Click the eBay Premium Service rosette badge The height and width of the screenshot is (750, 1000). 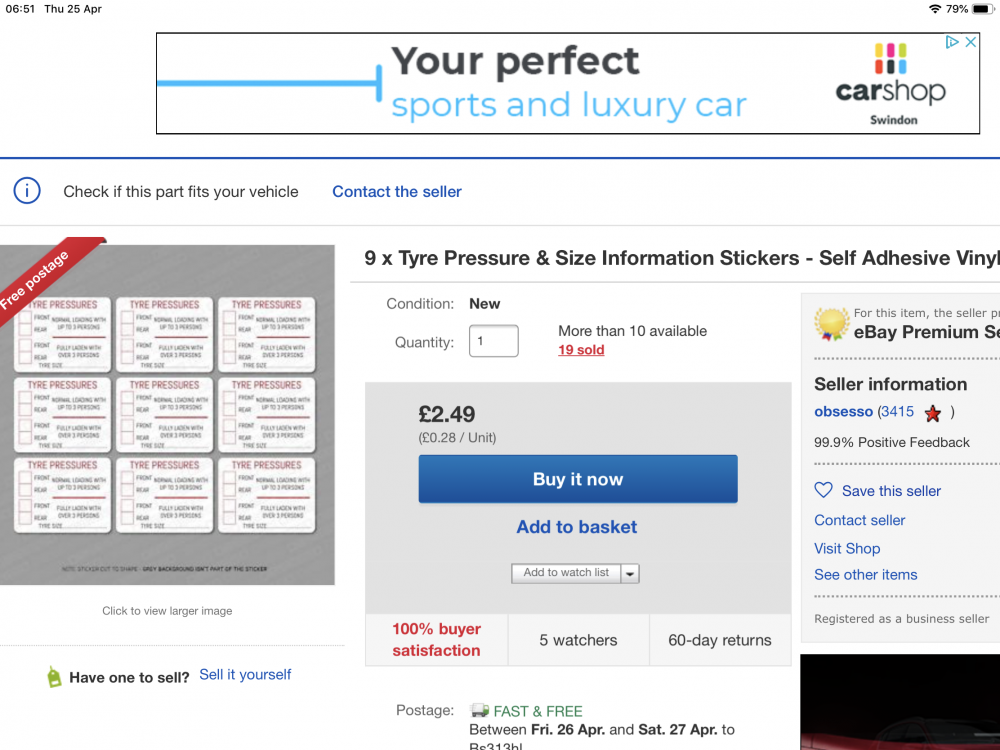(x=832, y=325)
